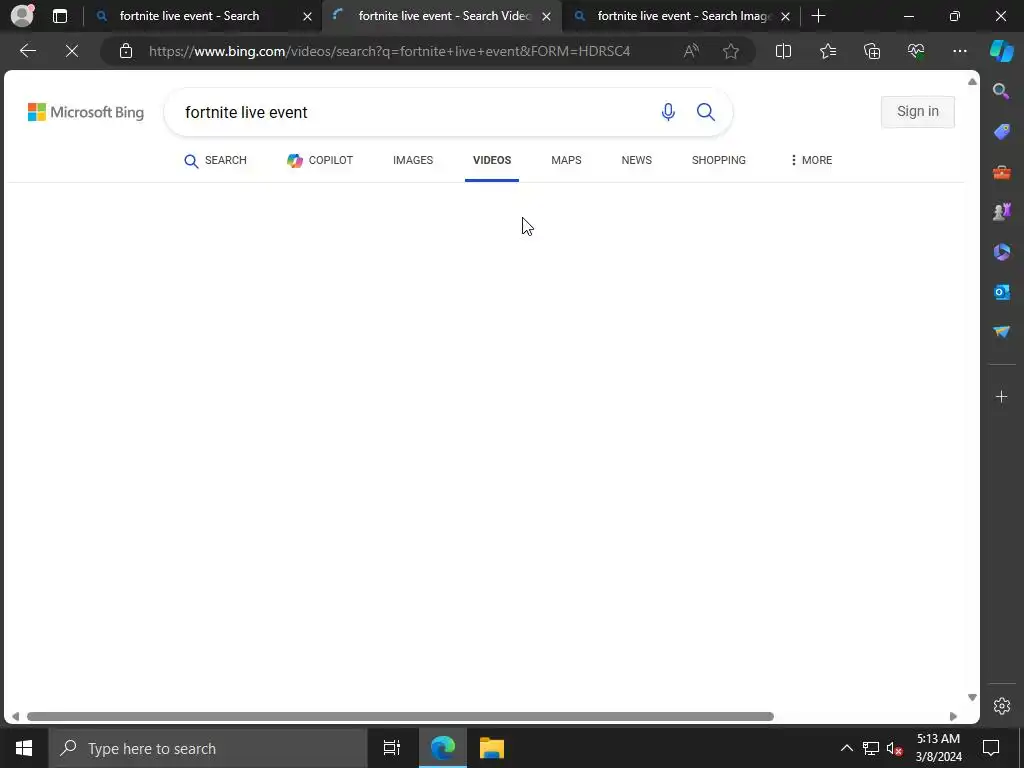Open Edge Settings and more menu
This screenshot has width=1024, height=768.
[x=959, y=51]
